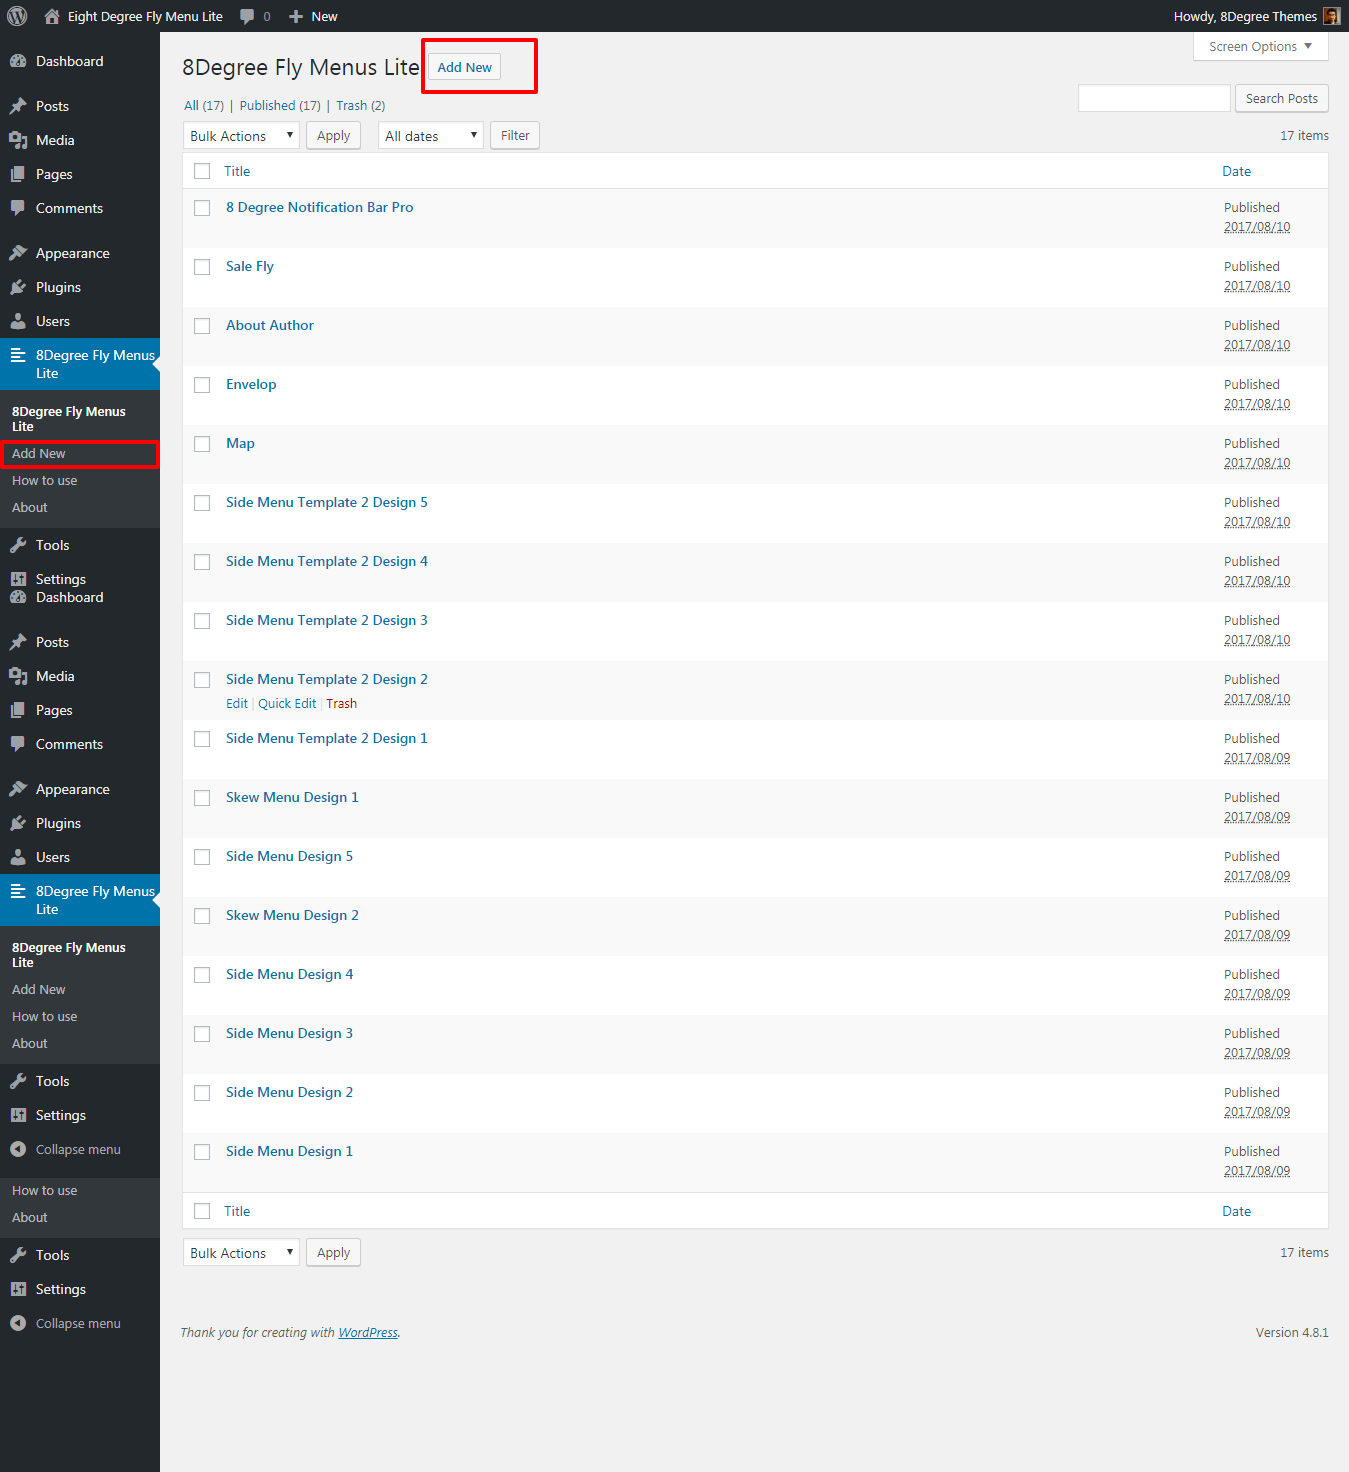The width and height of the screenshot is (1349, 1472).
Task: Click Apply button next to All dates
Action: [333, 136]
